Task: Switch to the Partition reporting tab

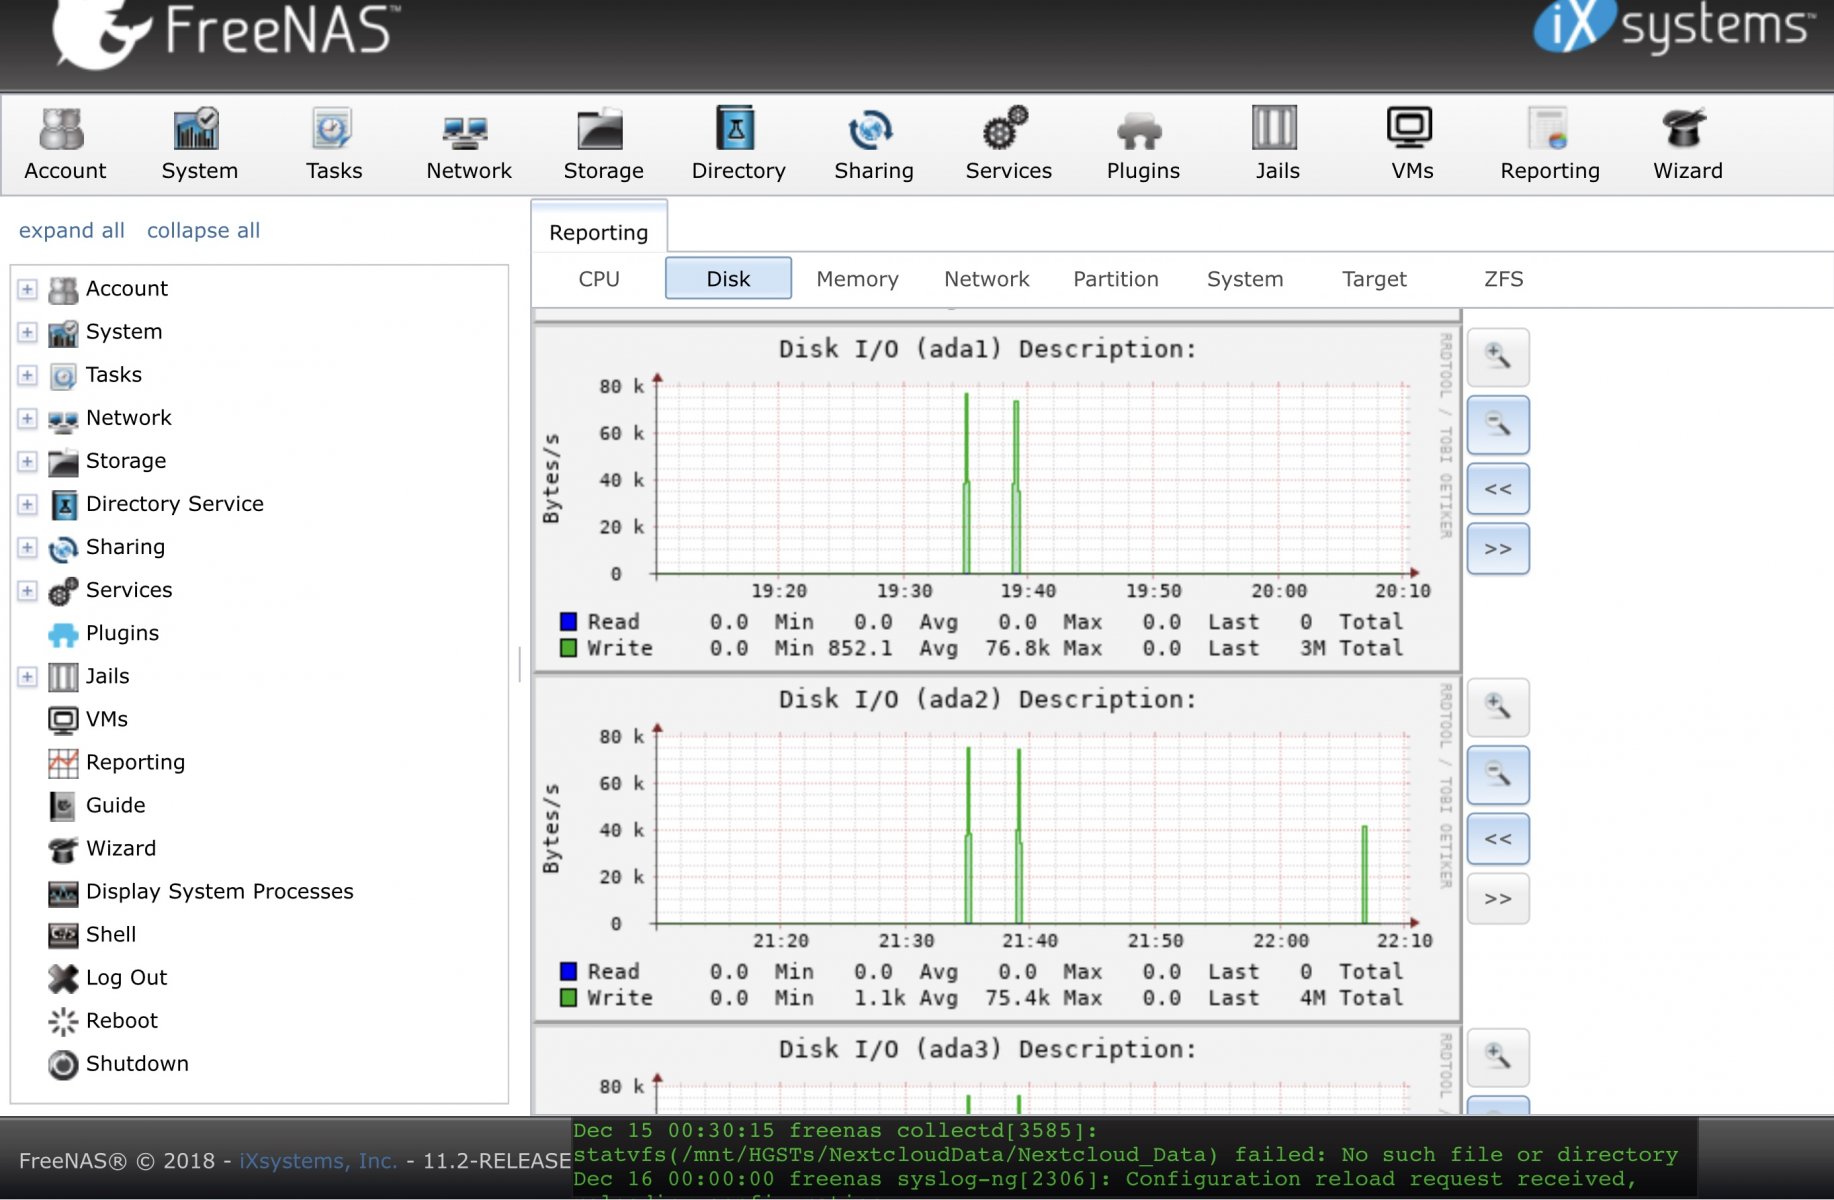Action: 1115,279
